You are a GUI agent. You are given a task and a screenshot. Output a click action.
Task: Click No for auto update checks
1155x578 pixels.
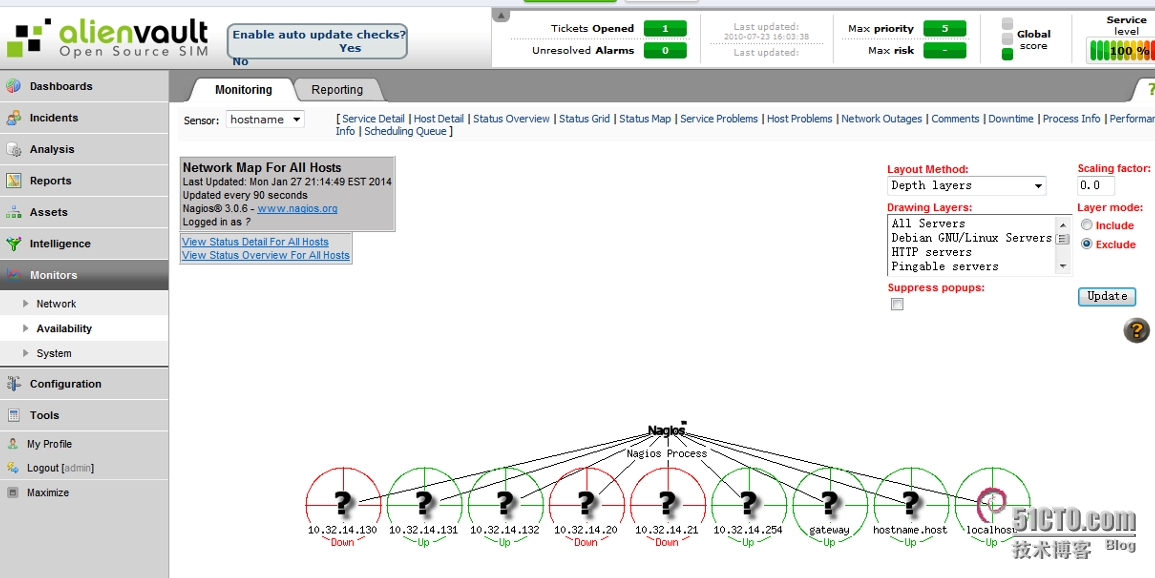tap(240, 62)
